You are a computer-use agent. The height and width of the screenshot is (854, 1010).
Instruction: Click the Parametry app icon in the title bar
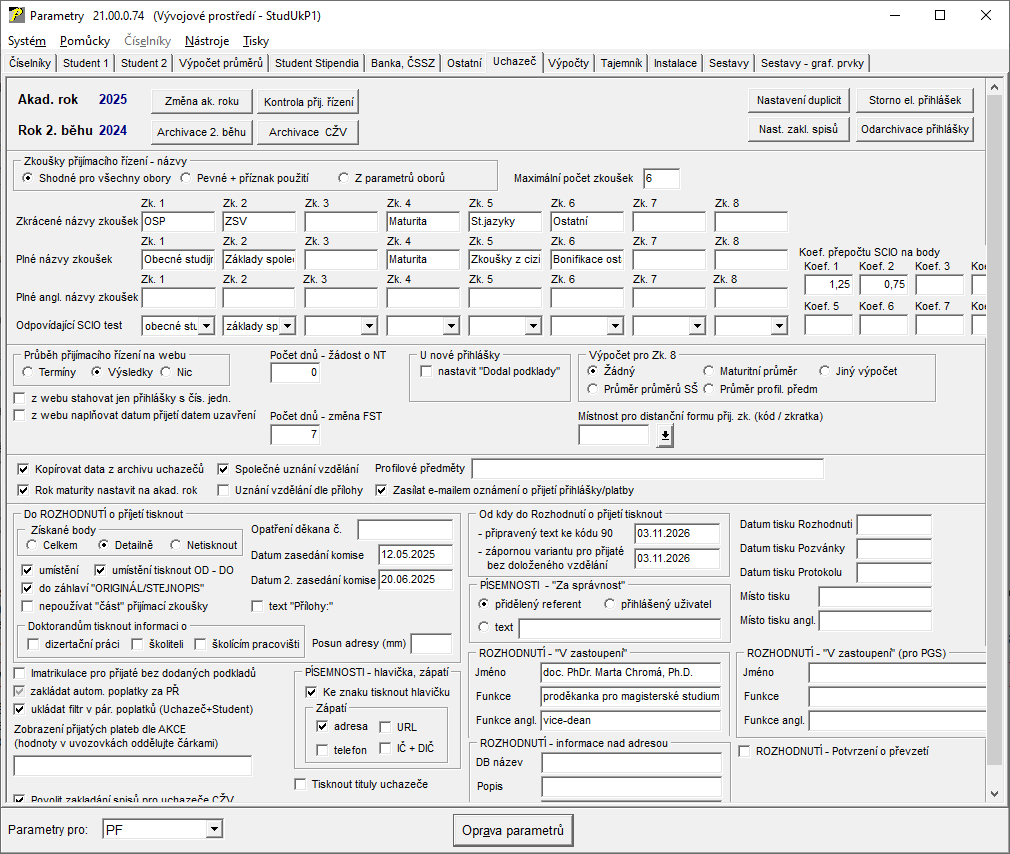[17, 16]
